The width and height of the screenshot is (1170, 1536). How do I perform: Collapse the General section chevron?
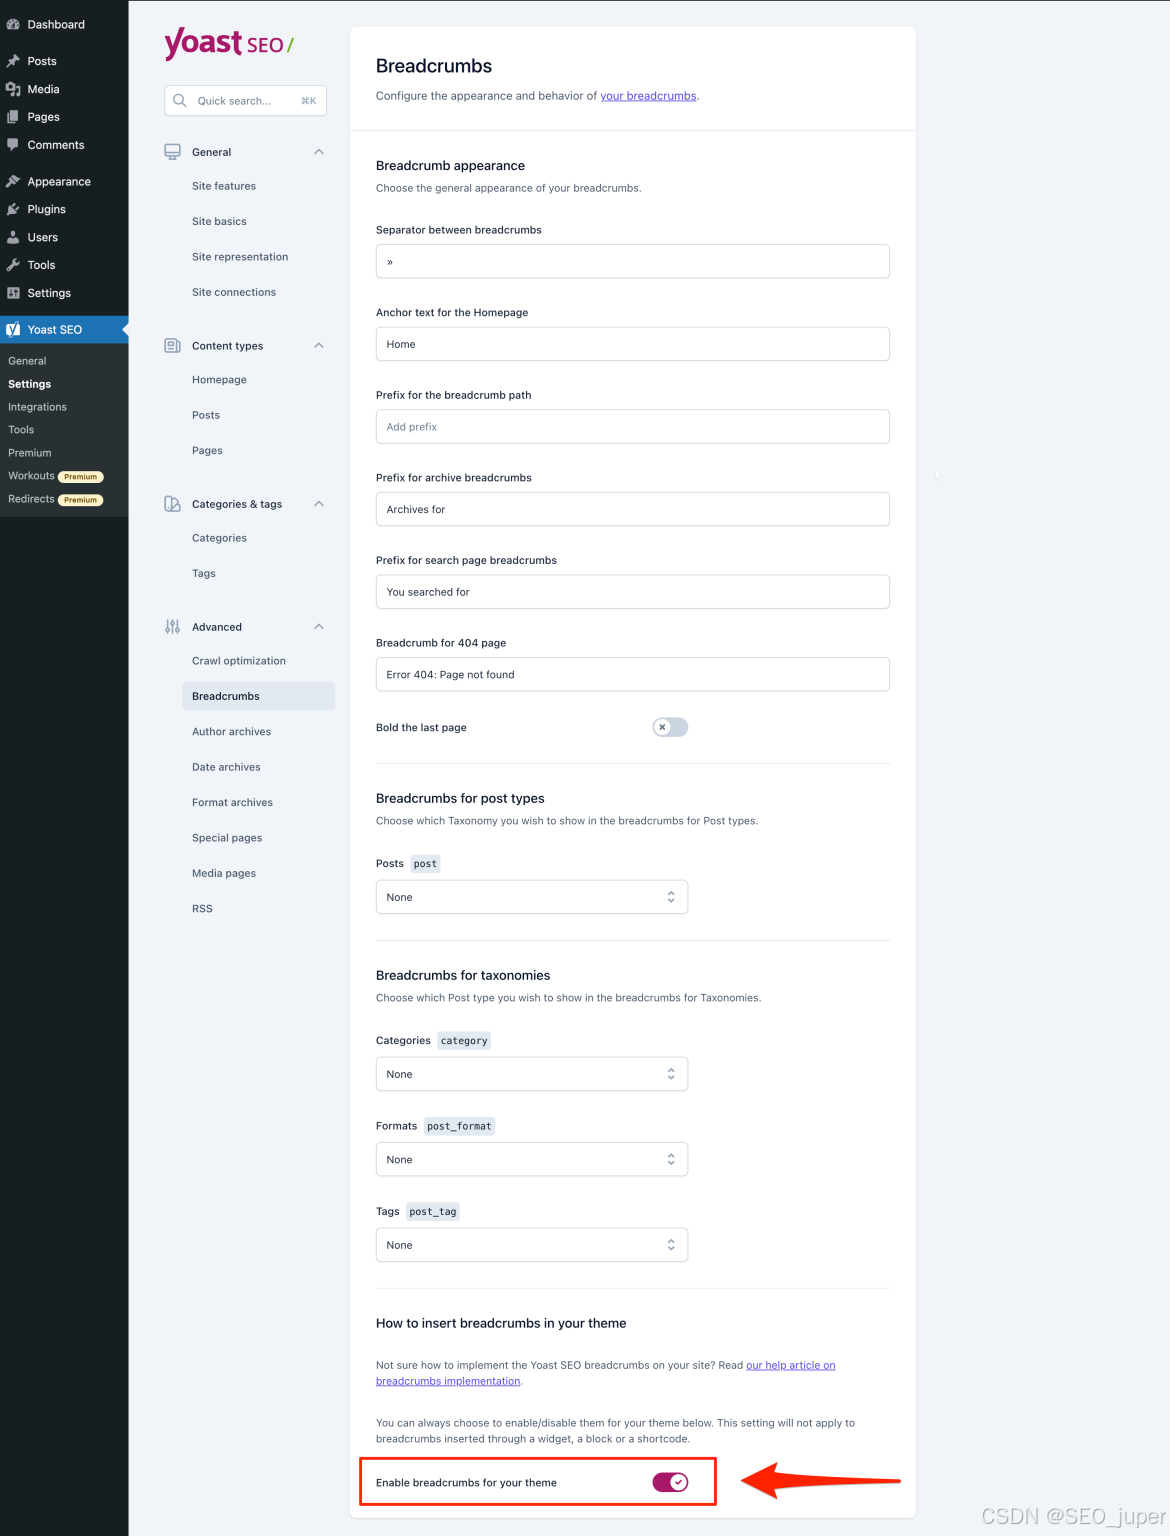click(x=319, y=152)
